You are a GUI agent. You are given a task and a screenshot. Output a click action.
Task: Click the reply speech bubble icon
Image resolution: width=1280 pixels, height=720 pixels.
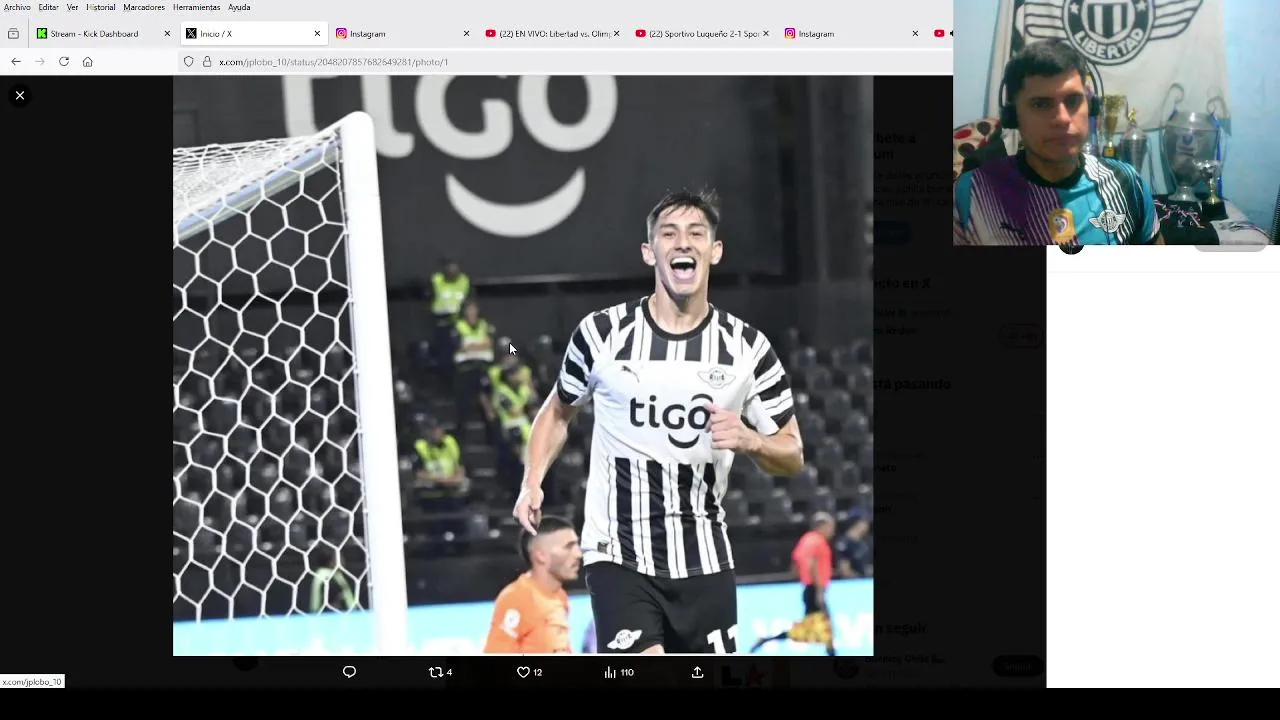349,672
